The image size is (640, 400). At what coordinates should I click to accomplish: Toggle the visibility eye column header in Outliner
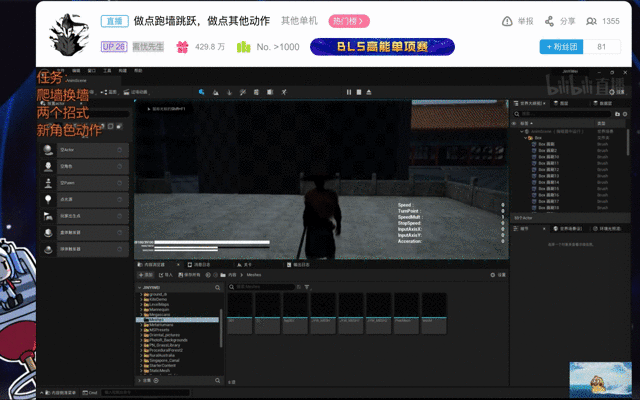pos(514,123)
